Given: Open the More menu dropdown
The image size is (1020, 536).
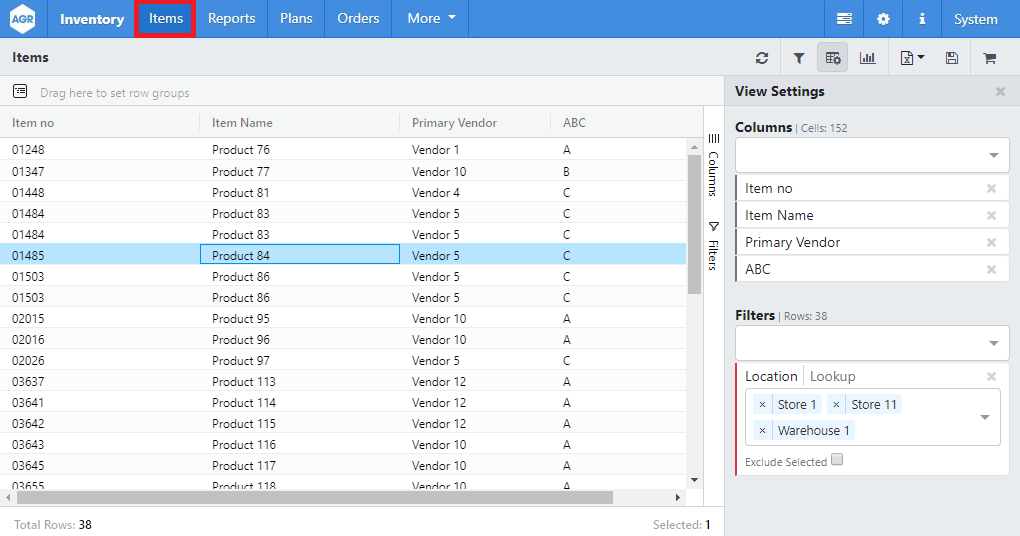Looking at the screenshot, I should click(431, 19).
